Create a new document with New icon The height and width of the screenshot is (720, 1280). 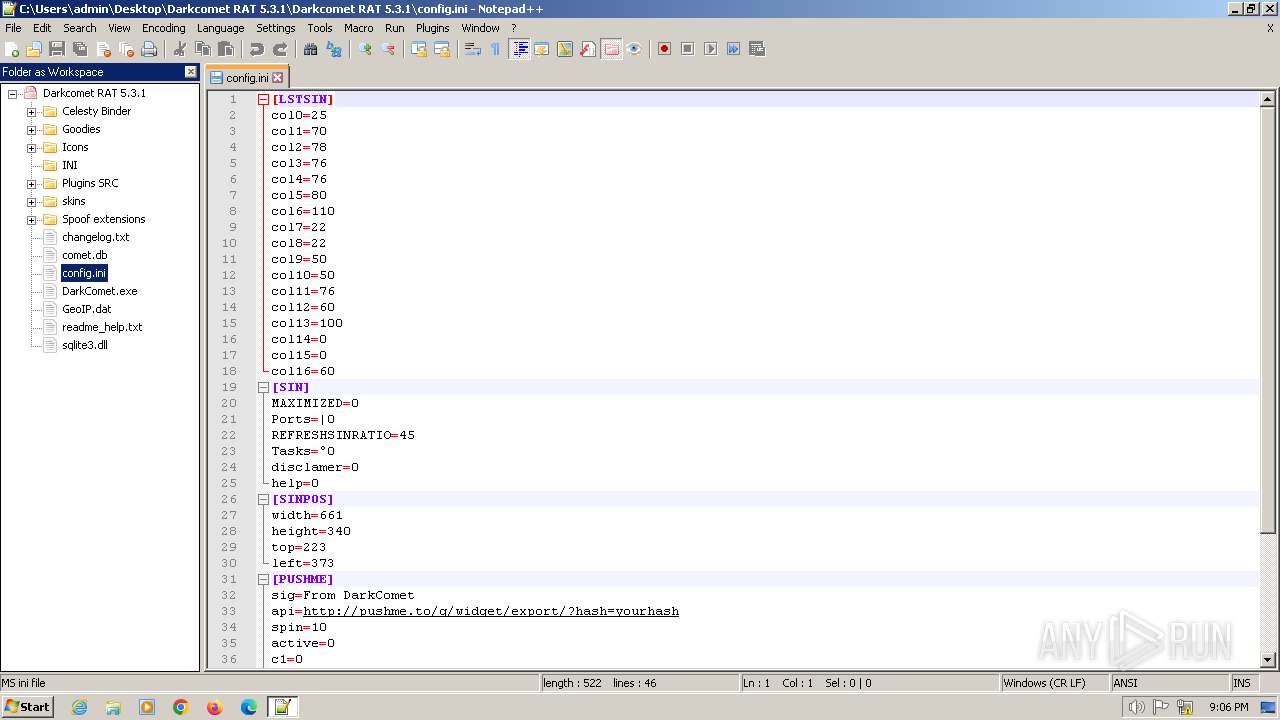click(12, 49)
